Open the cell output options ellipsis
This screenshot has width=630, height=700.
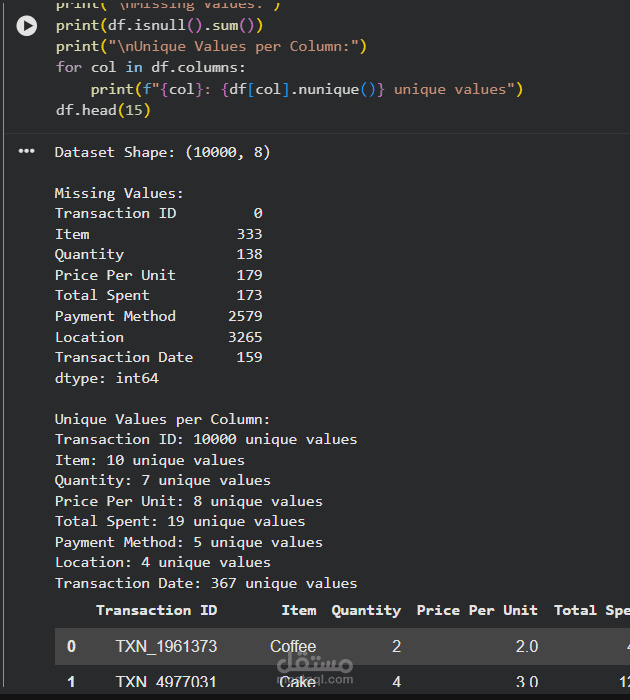pos(27,152)
